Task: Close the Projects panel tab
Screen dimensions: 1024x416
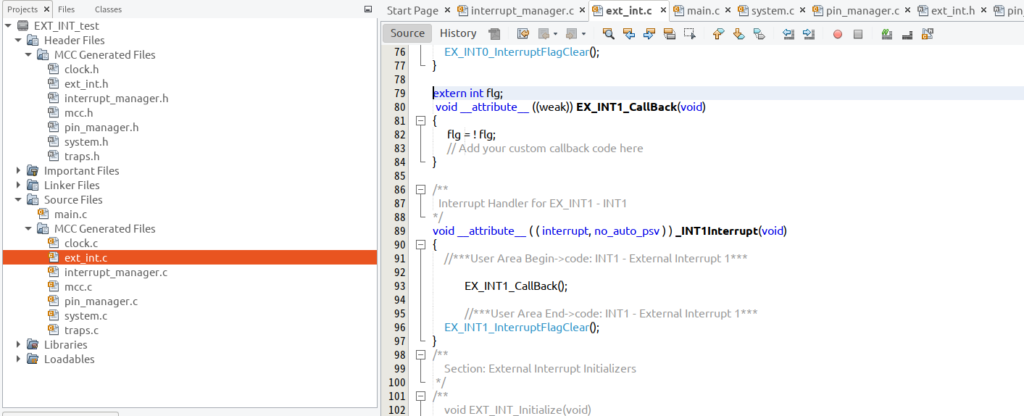Action: [x=46, y=10]
